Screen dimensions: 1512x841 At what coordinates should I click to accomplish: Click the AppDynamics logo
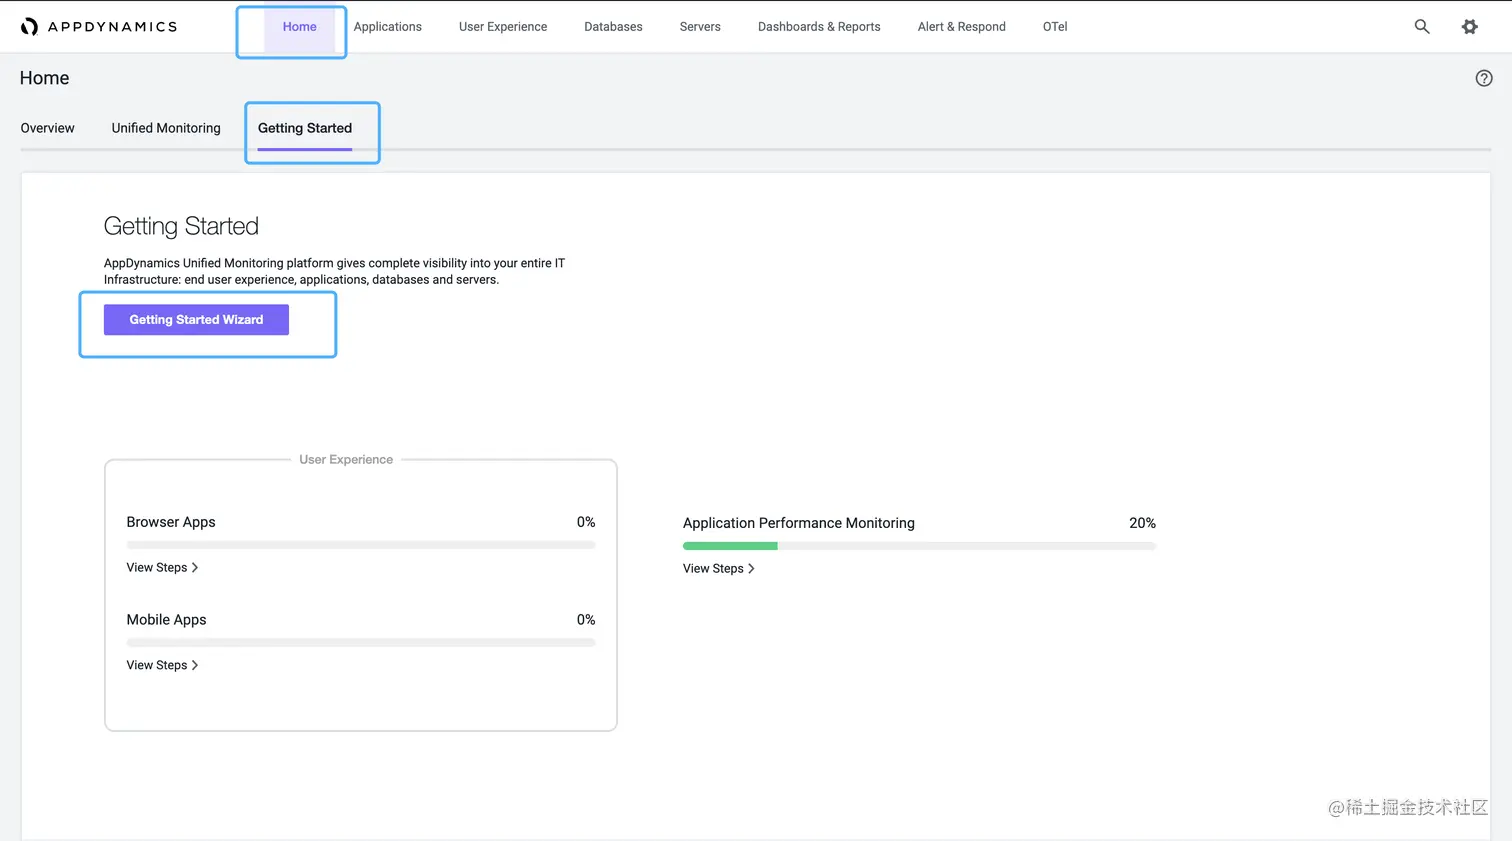[x=98, y=27]
